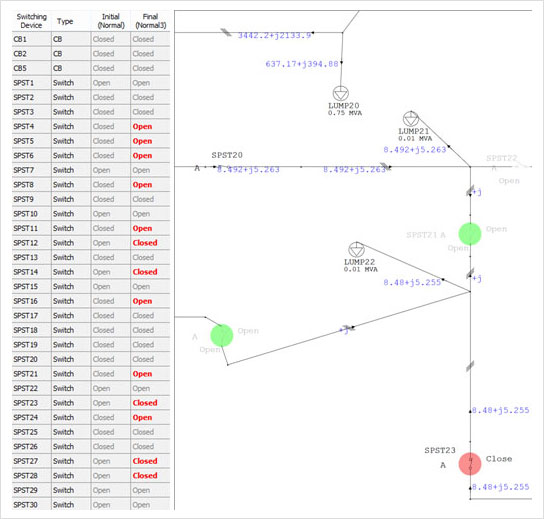544x519 pixels.
Task: Click the 637.17+j394.88 power flow value
Action: point(301,64)
